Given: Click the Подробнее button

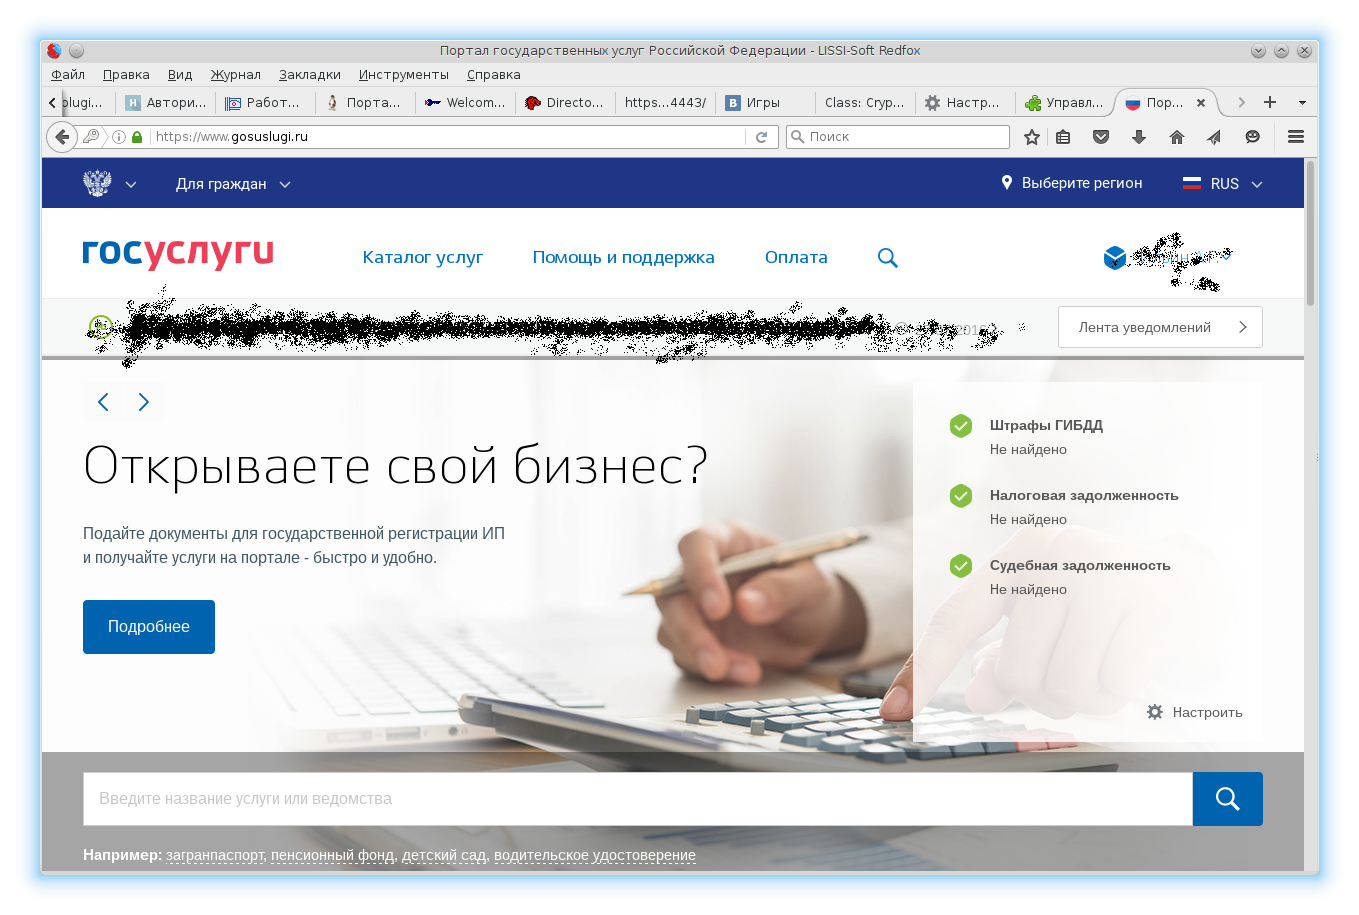Looking at the screenshot, I should (149, 627).
